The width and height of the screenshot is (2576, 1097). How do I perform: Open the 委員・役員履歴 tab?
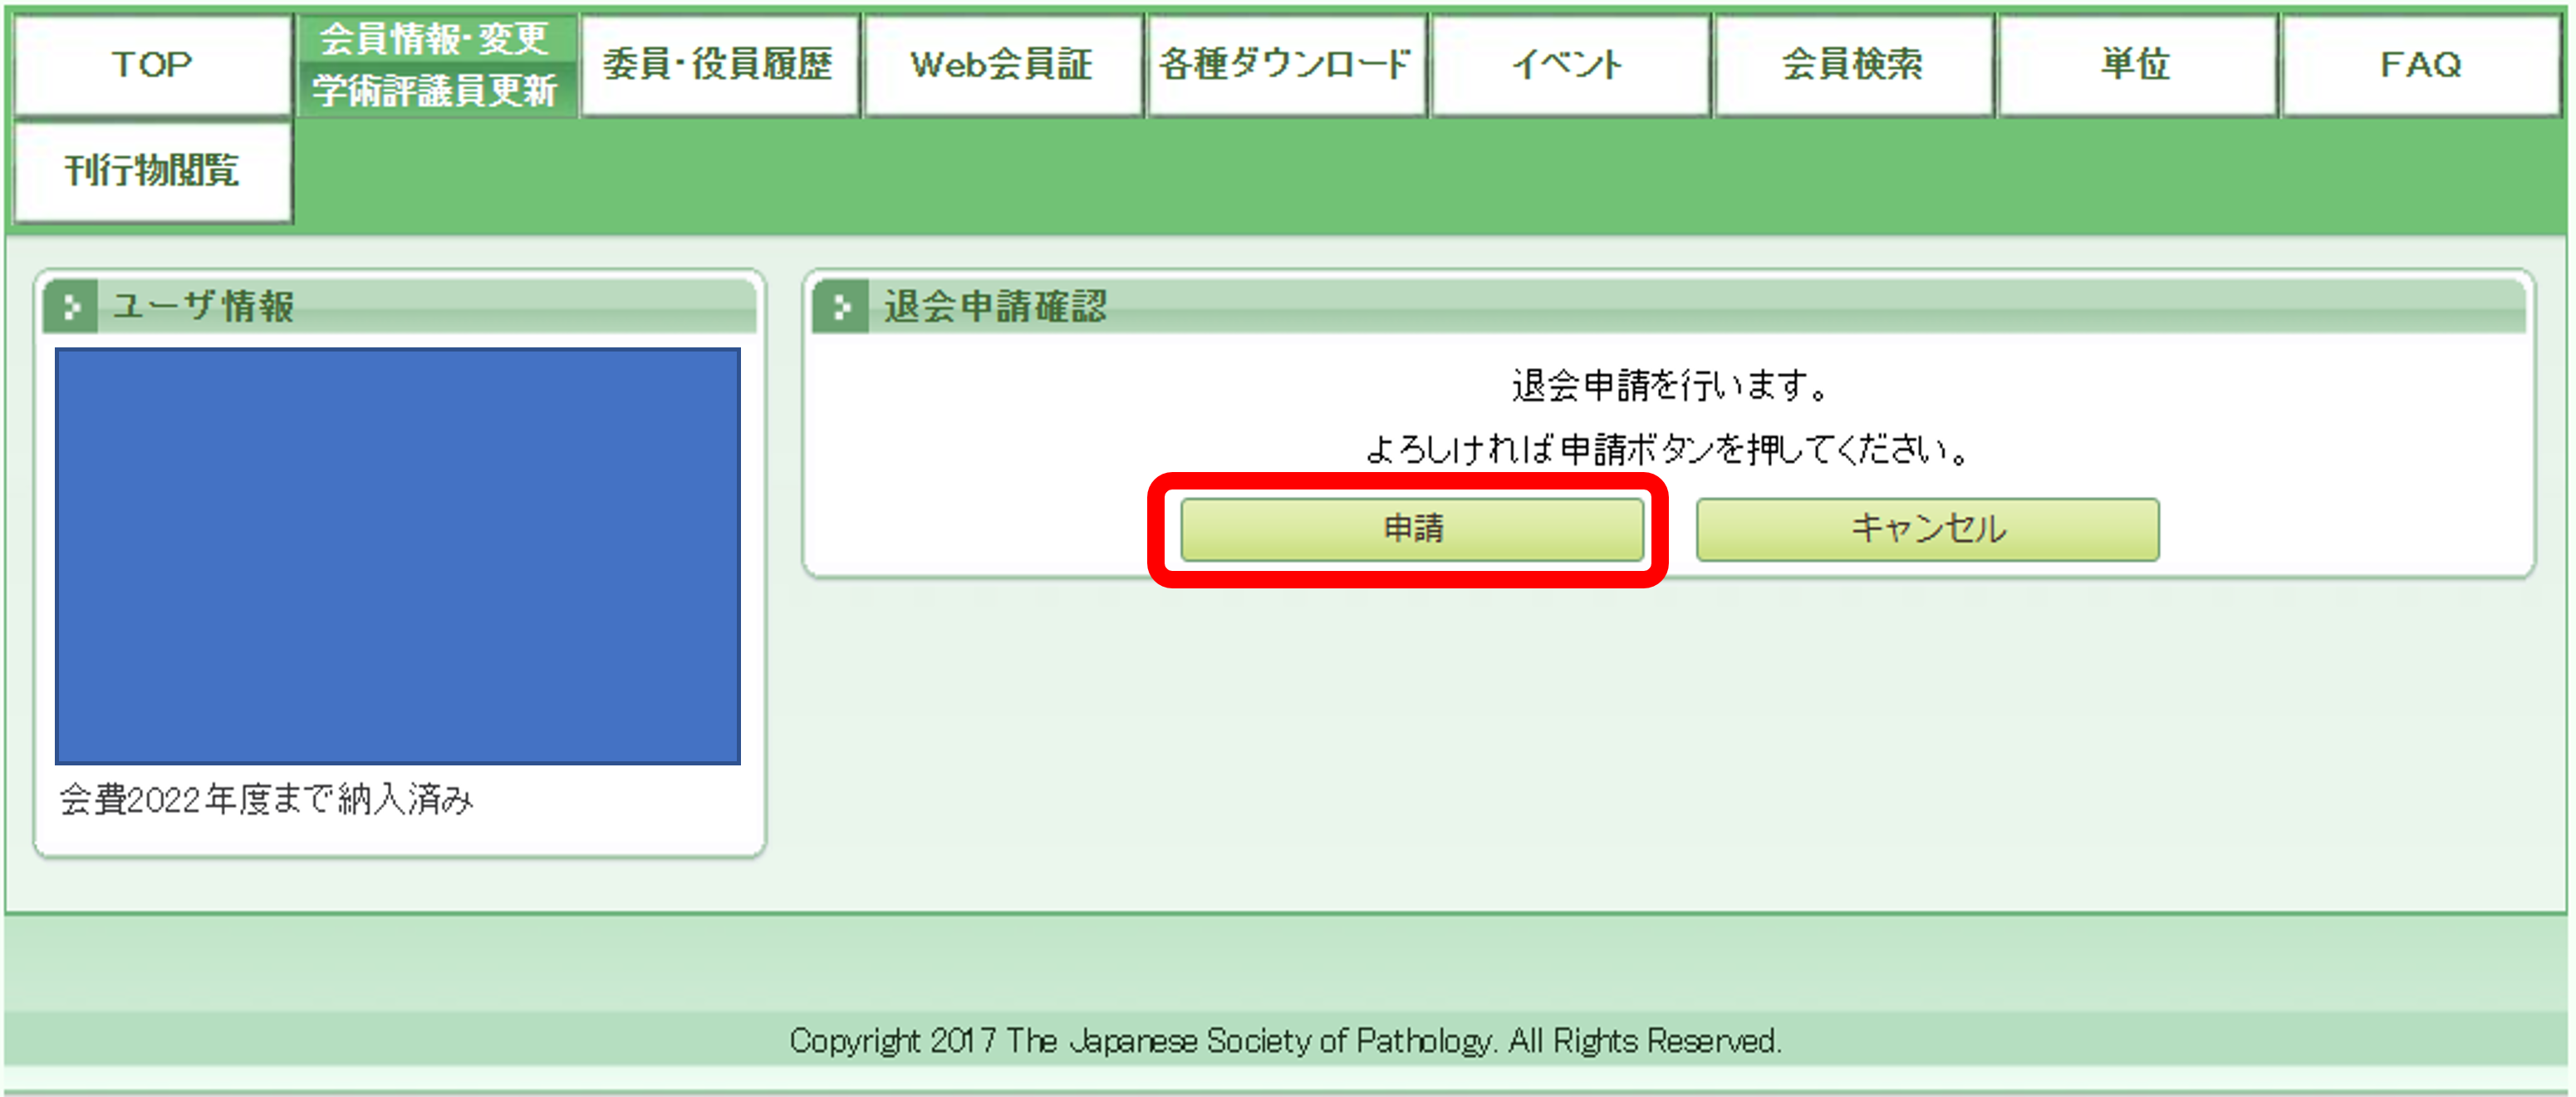pyautogui.click(x=719, y=65)
